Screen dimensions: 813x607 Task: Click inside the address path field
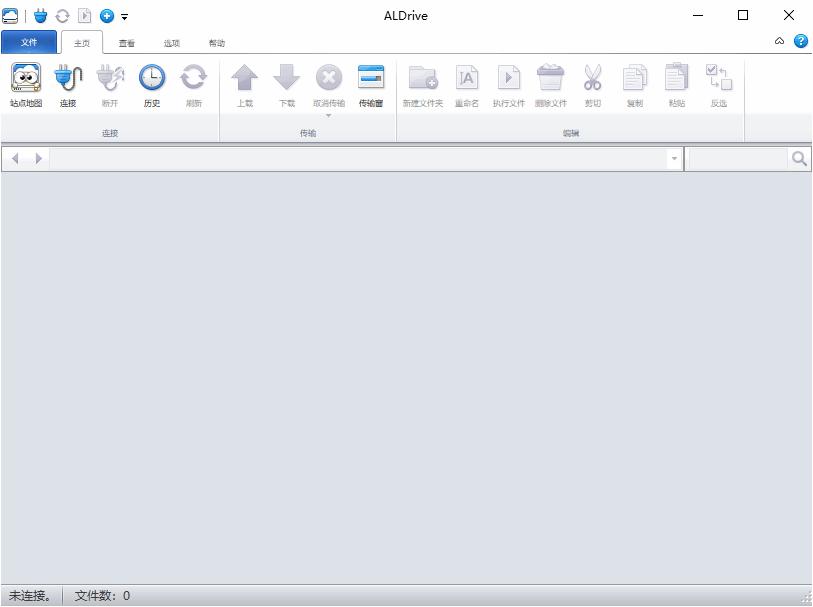coord(358,159)
